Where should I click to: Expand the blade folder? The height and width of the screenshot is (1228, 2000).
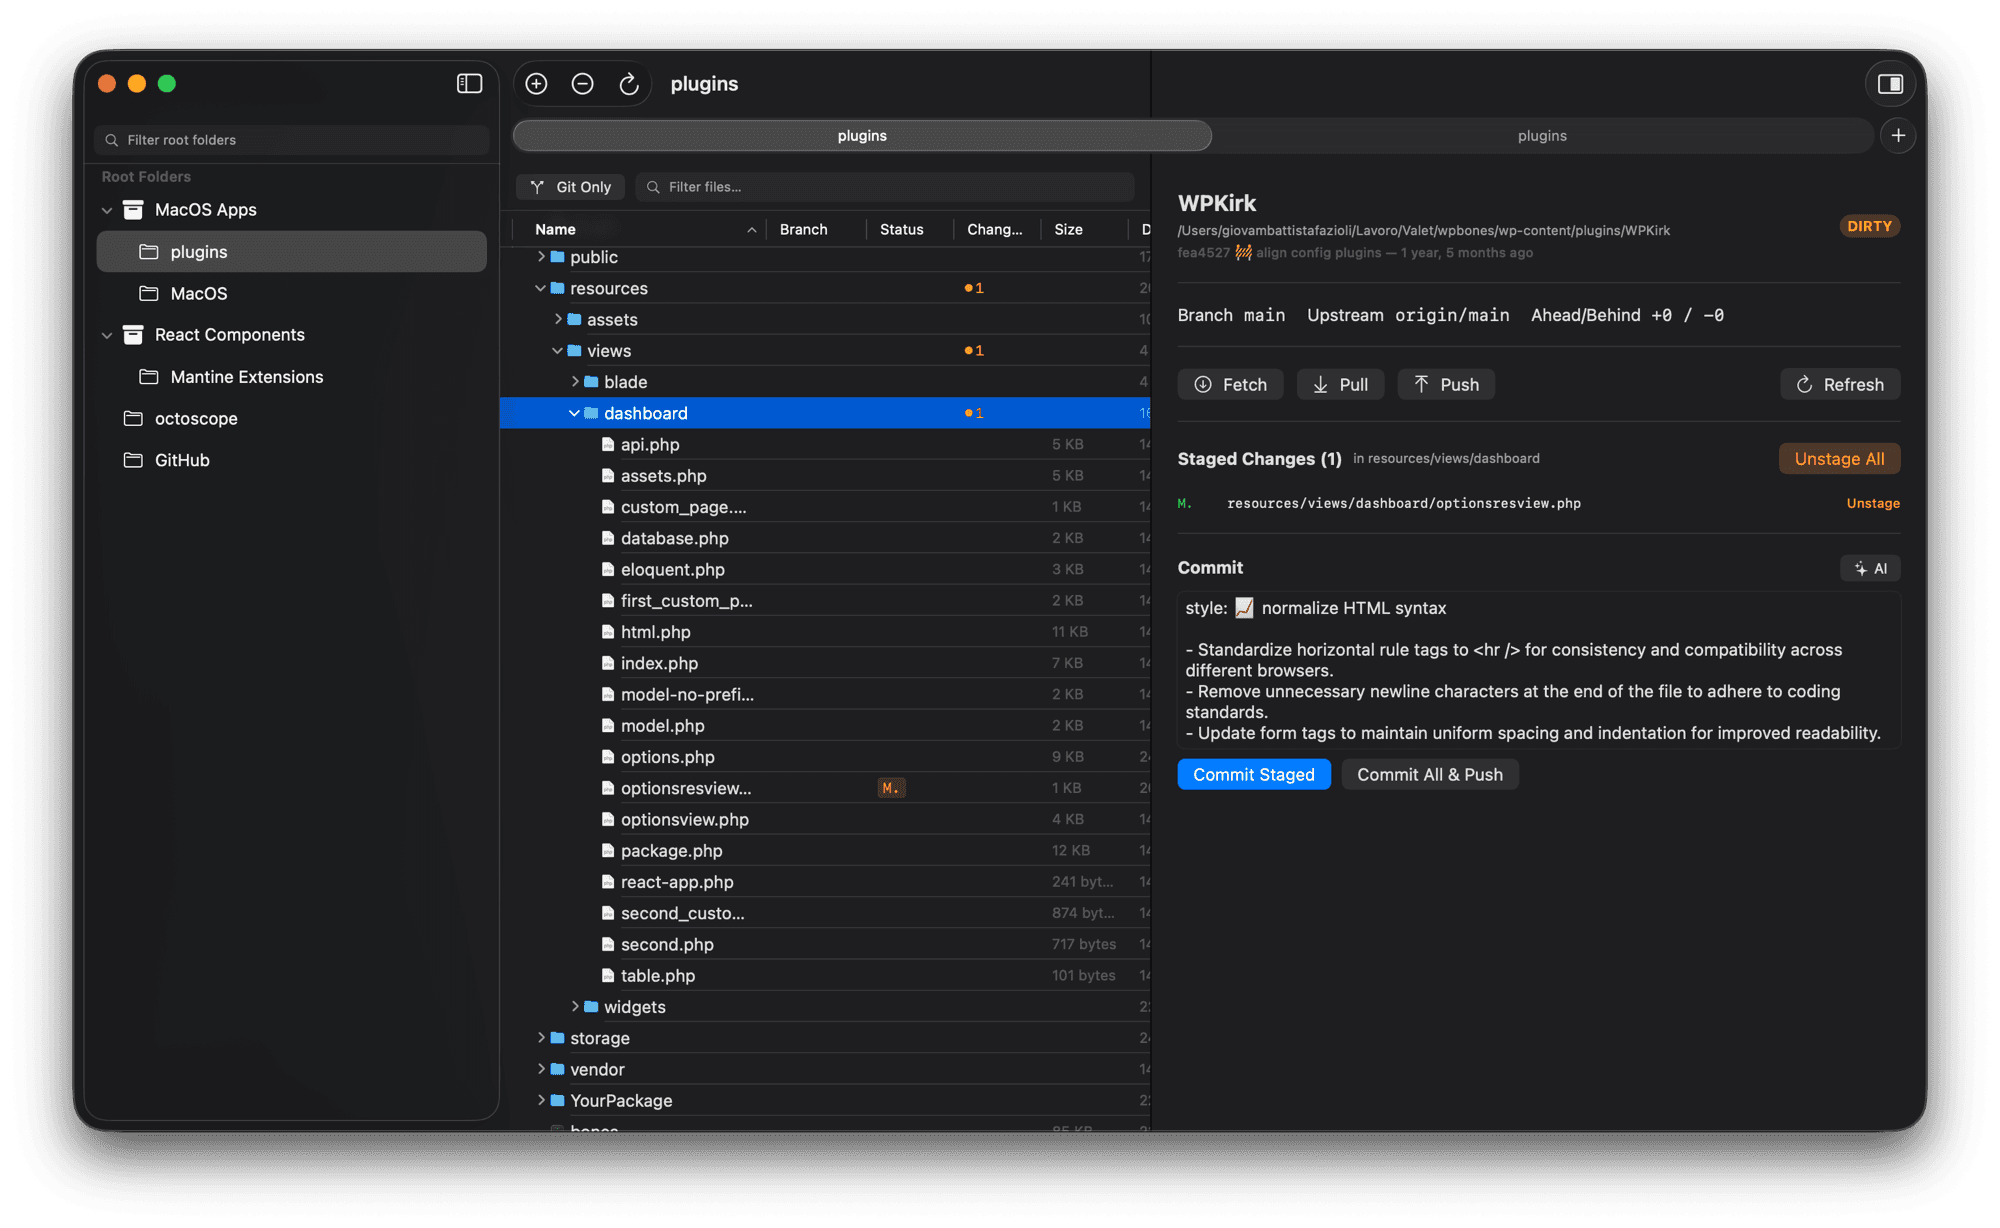pos(575,382)
